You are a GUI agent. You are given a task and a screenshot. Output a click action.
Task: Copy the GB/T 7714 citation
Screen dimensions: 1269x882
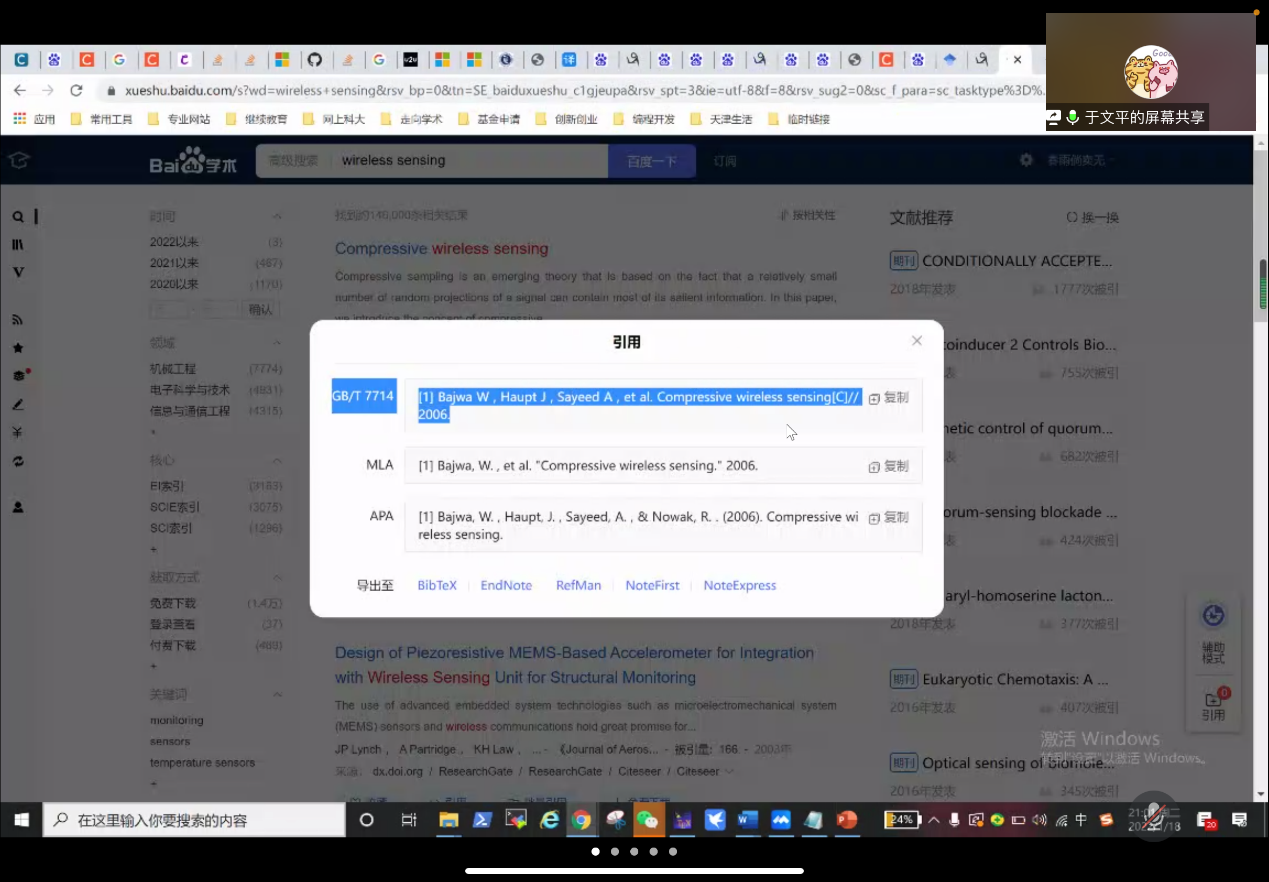click(x=888, y=398)
